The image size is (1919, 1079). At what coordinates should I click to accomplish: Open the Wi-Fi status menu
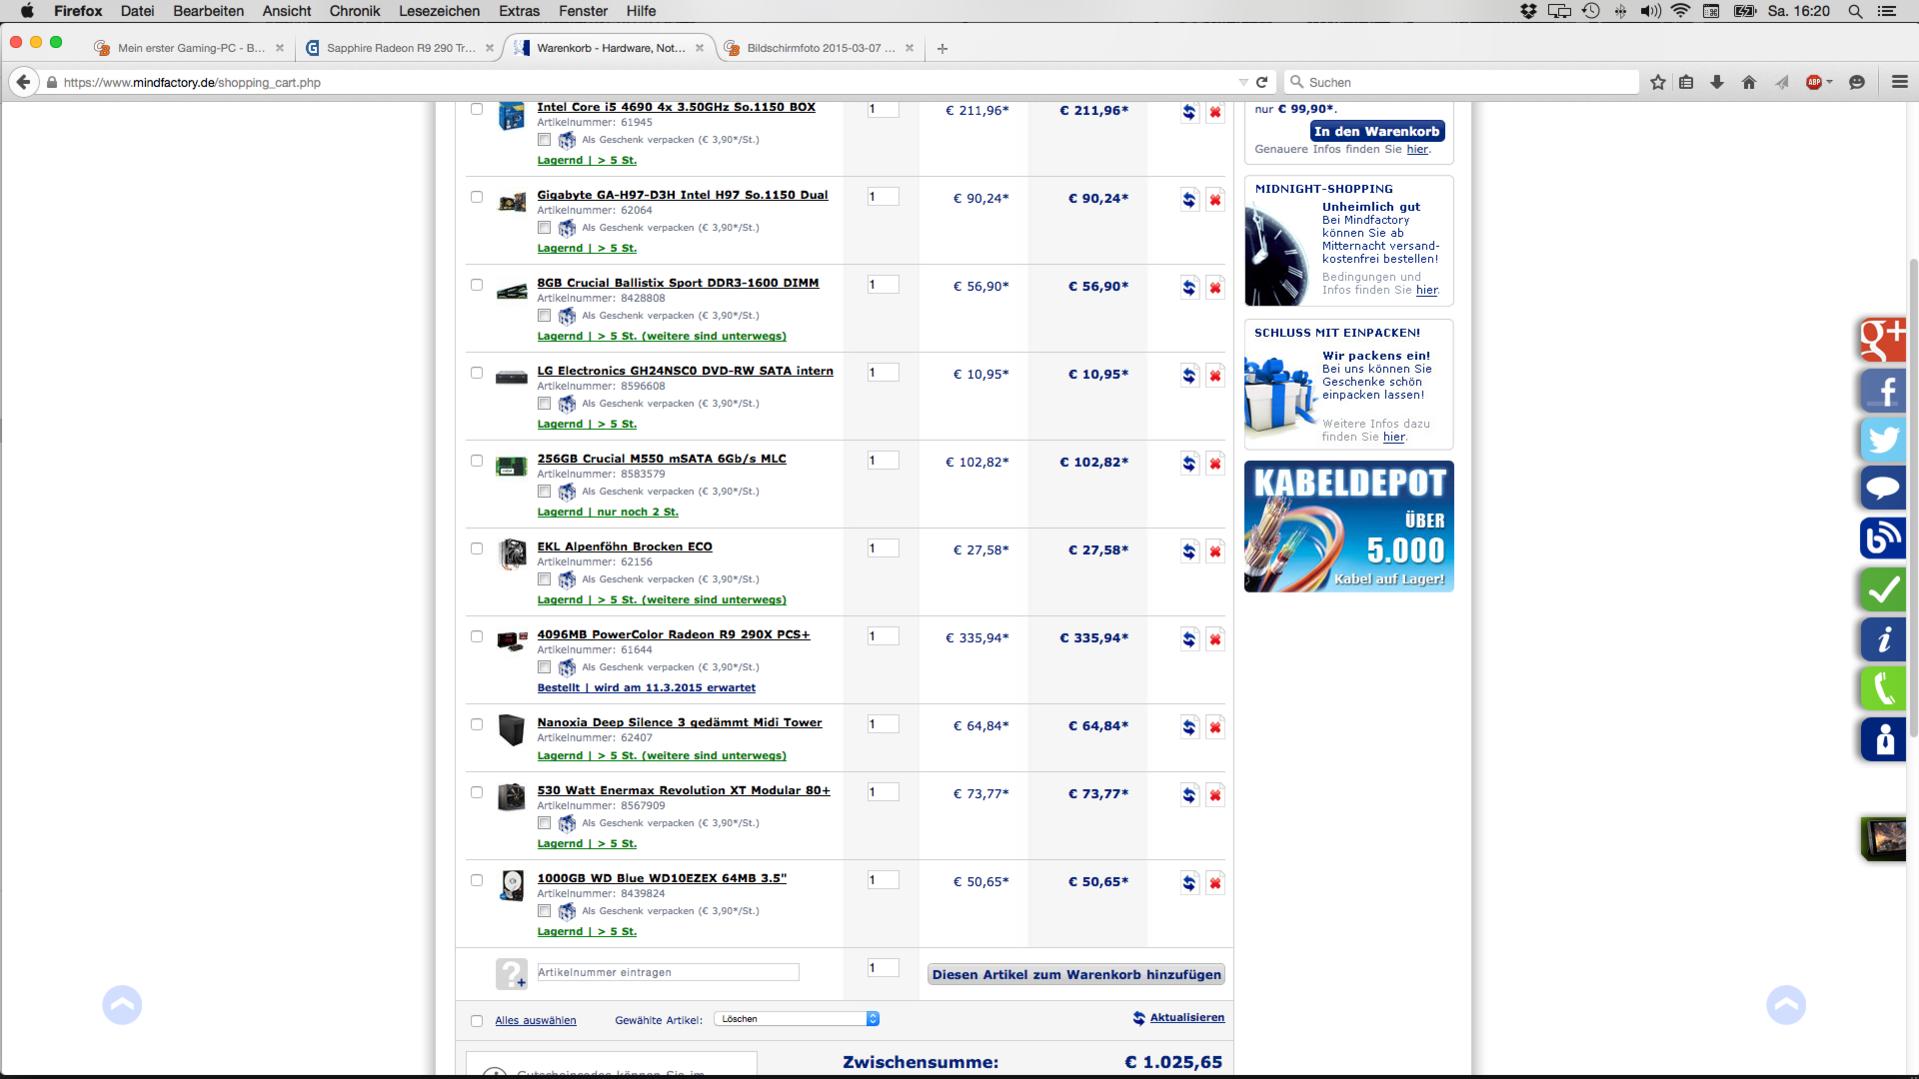1681,11
